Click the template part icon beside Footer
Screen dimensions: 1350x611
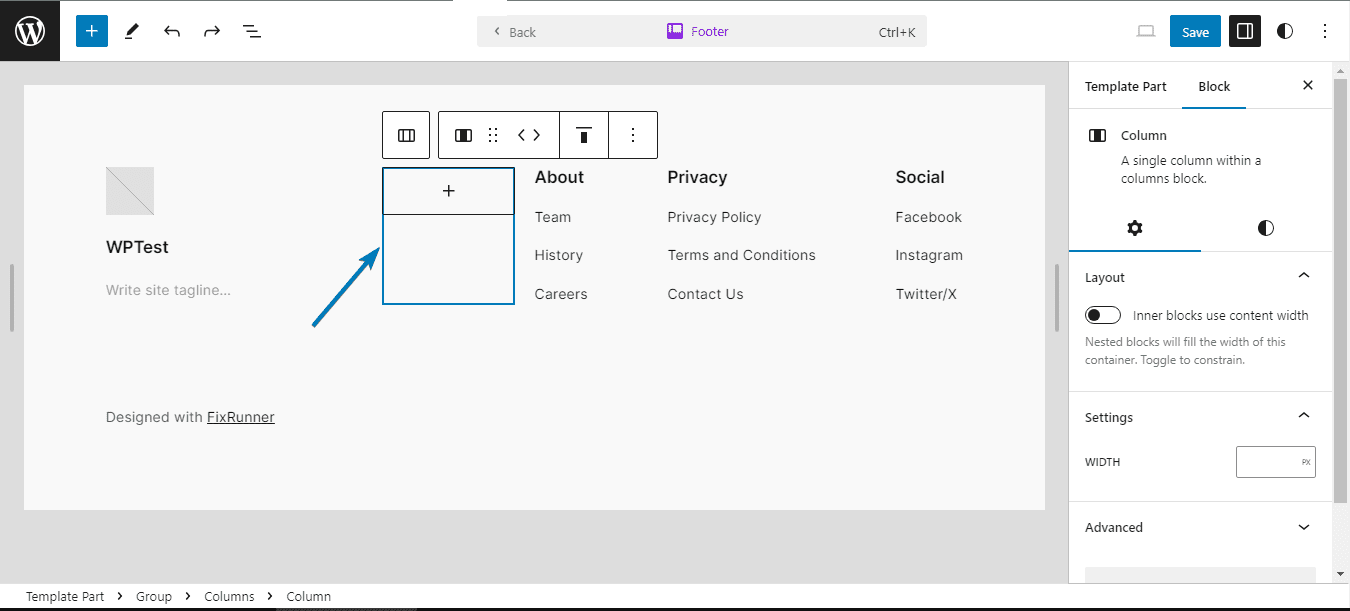pos(675,31)
